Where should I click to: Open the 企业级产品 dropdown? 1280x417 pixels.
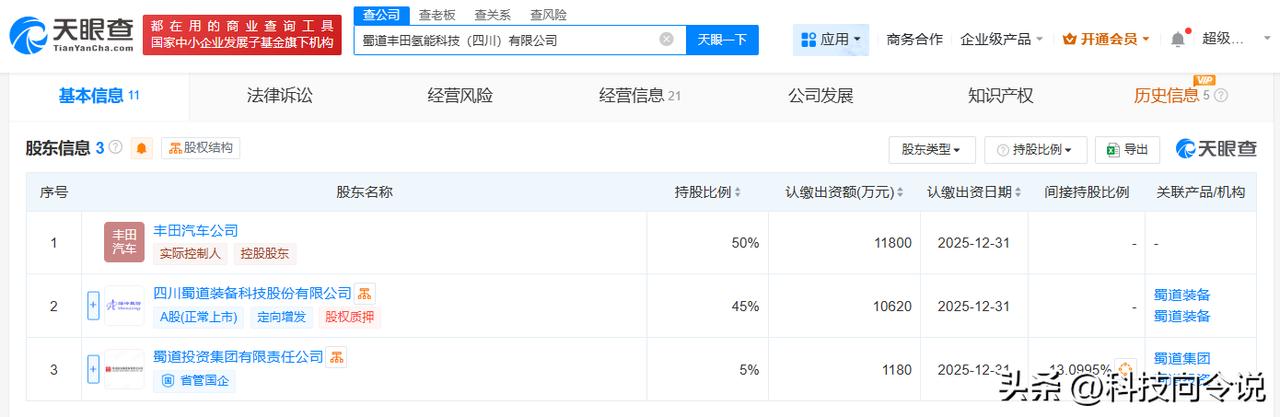click(1001, 39)
